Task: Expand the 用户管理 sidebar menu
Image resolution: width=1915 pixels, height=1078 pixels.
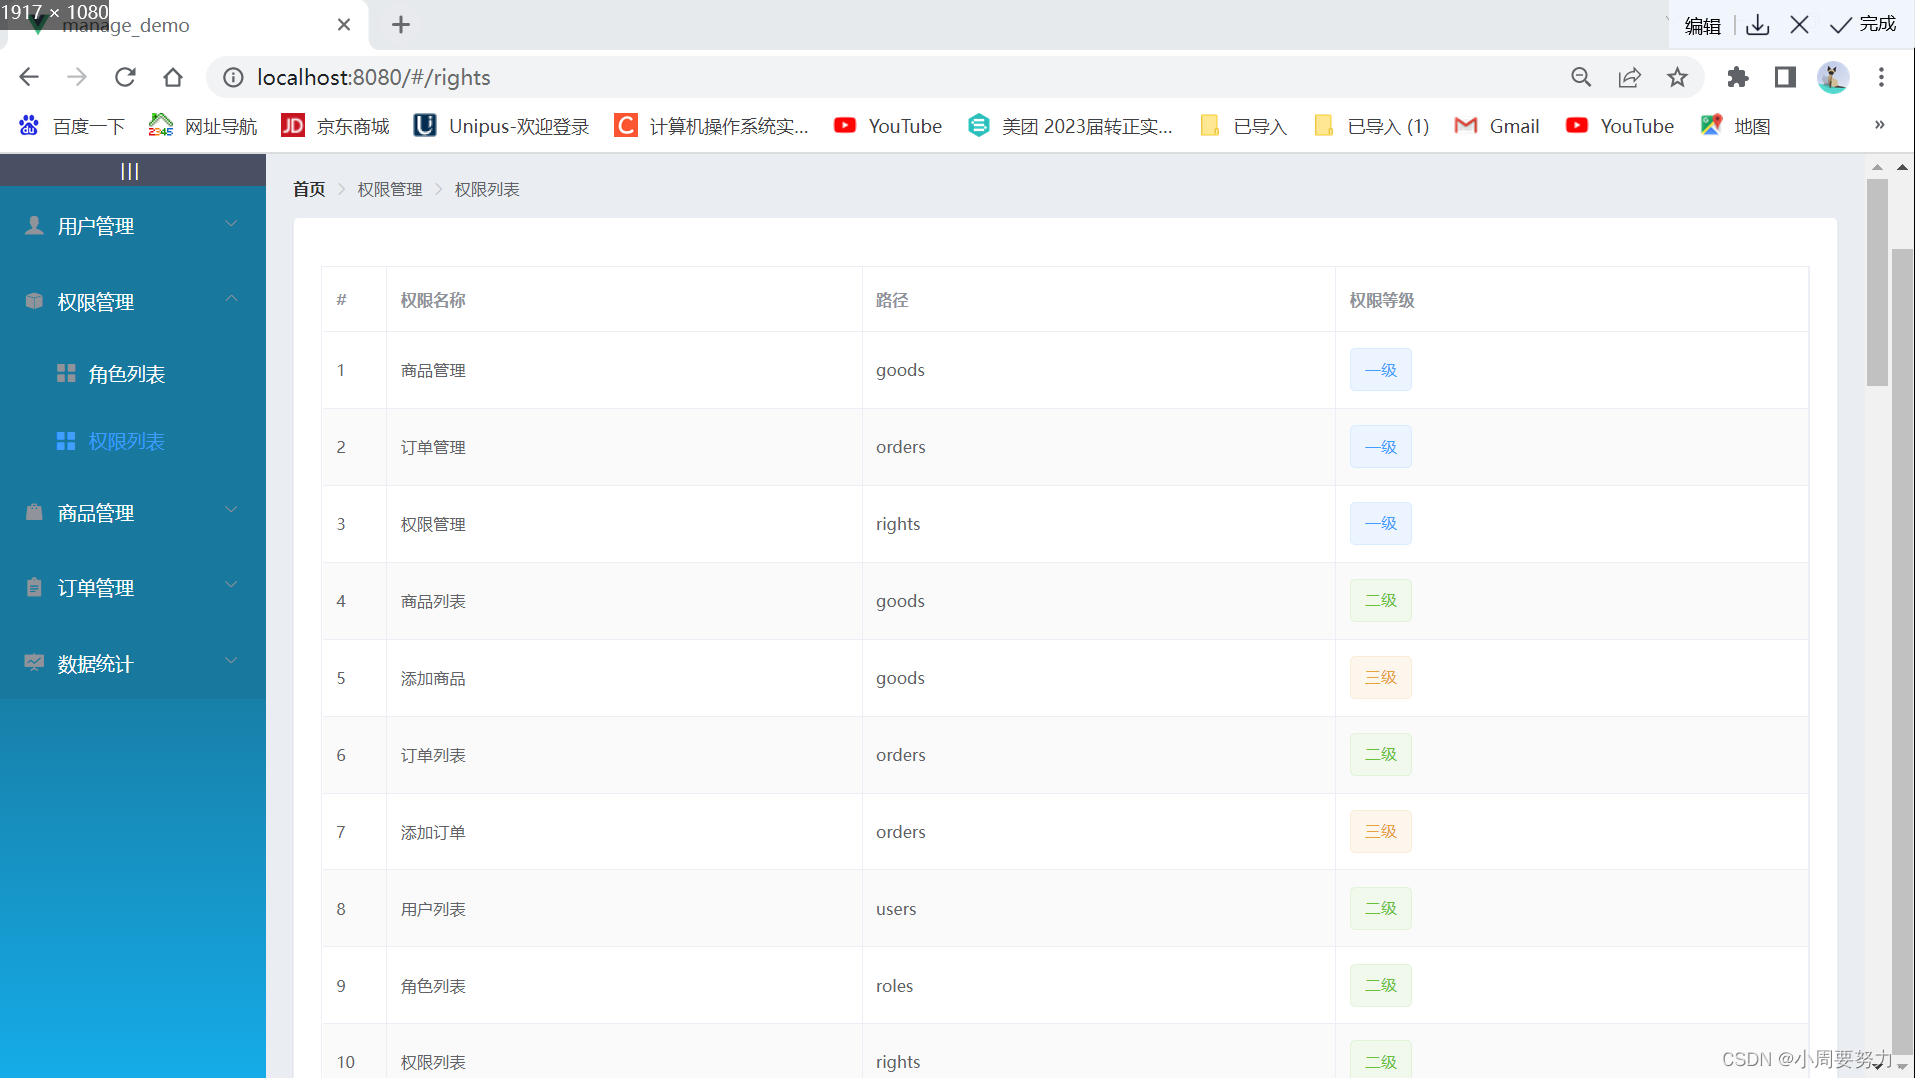Action: coord(133,226)
